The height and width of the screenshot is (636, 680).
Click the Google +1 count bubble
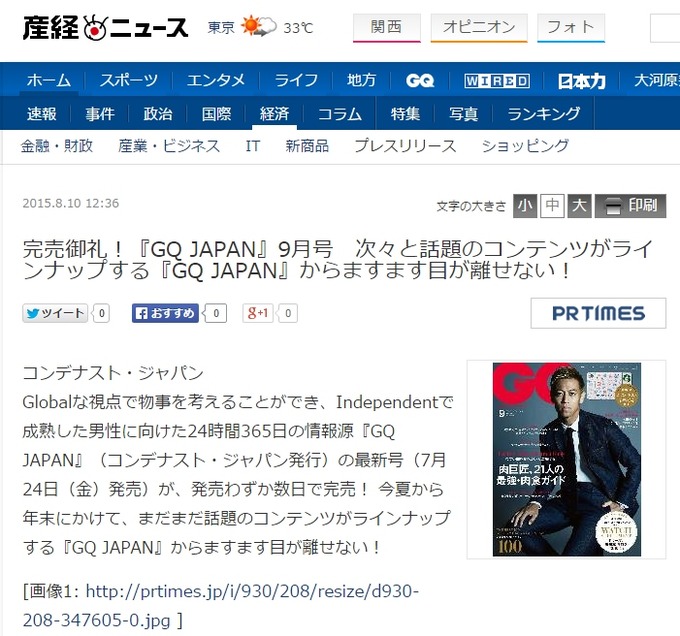(288, 313)
